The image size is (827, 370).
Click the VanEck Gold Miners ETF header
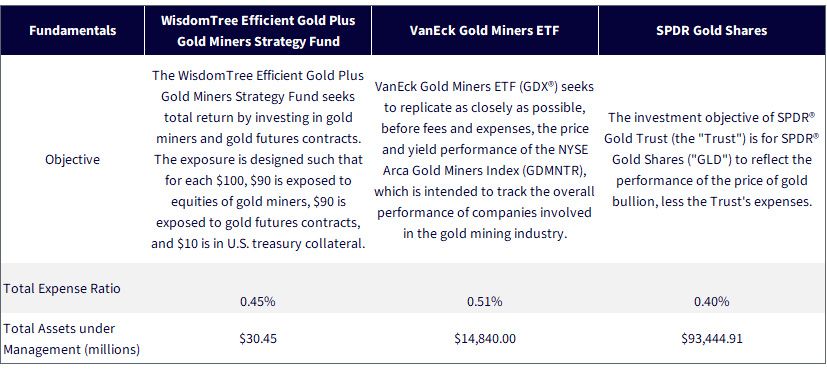coord(484,31)
